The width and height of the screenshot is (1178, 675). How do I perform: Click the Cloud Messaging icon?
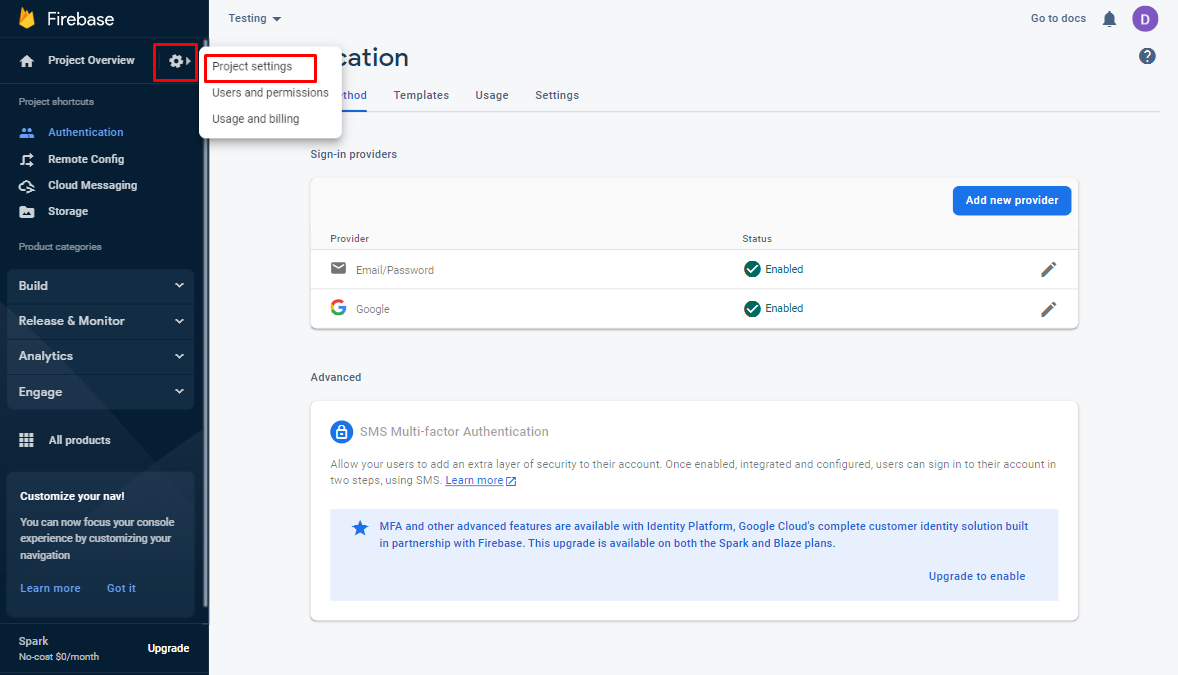[27, 186]
